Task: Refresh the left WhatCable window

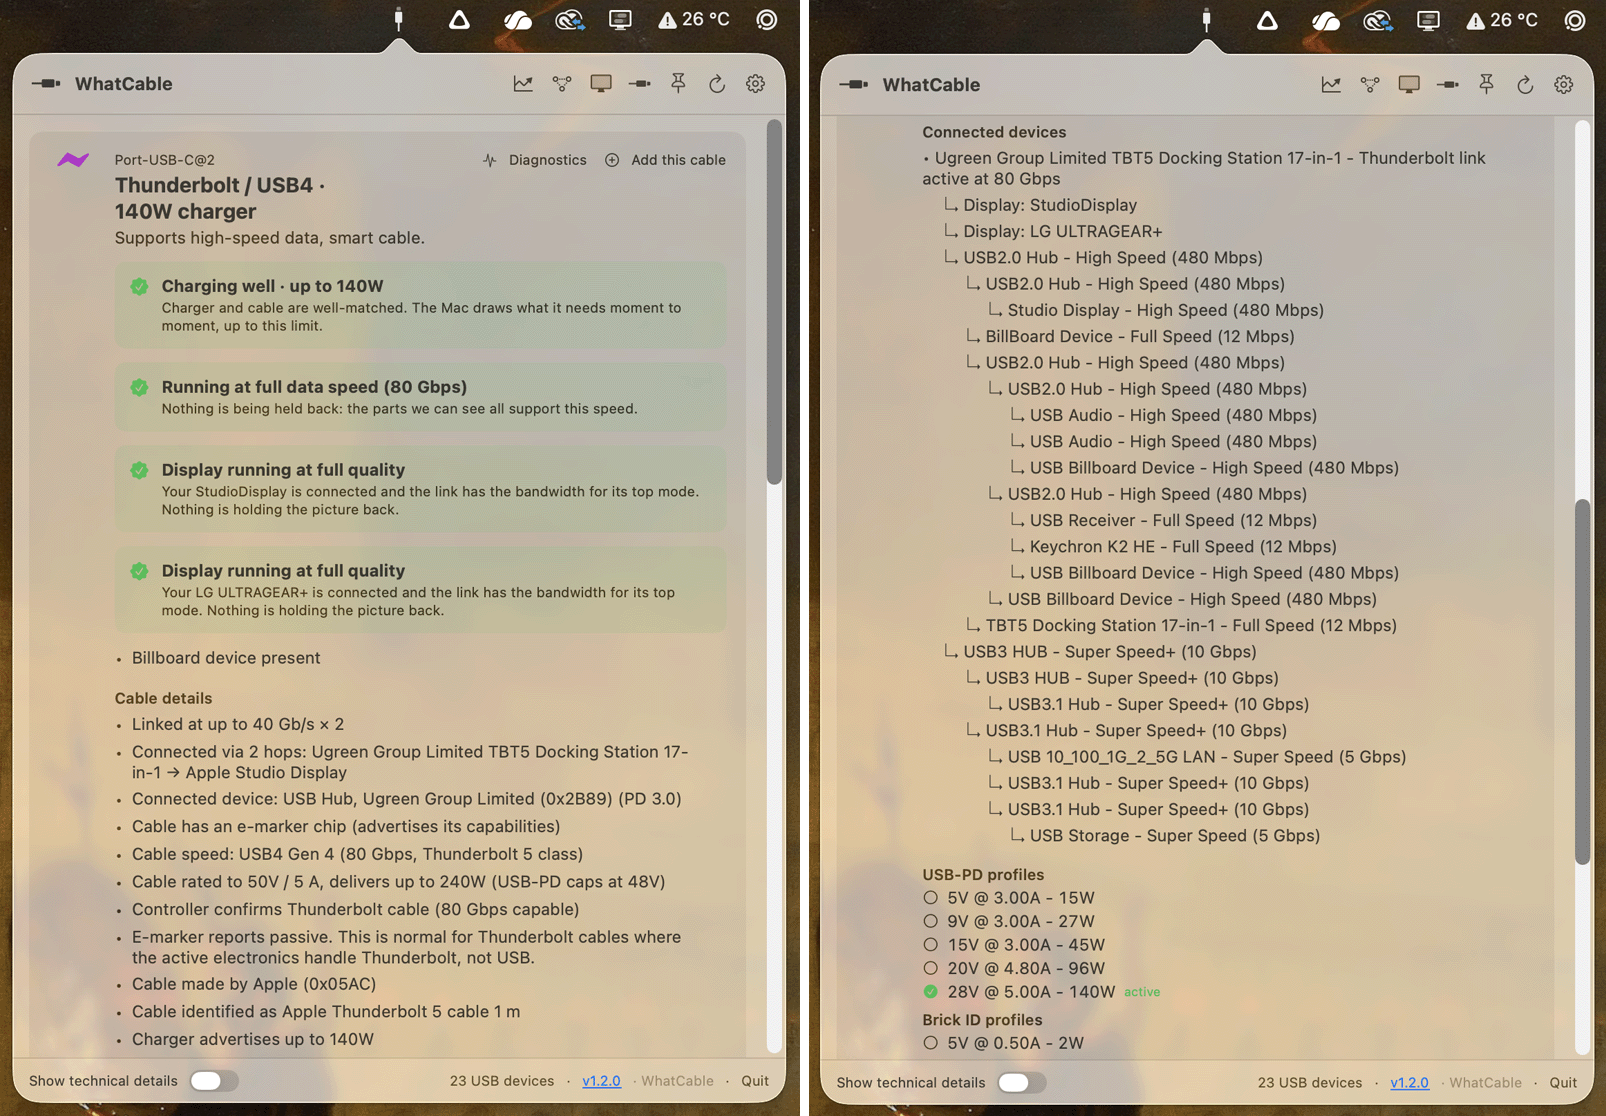Action: click(x=717, y=84)
